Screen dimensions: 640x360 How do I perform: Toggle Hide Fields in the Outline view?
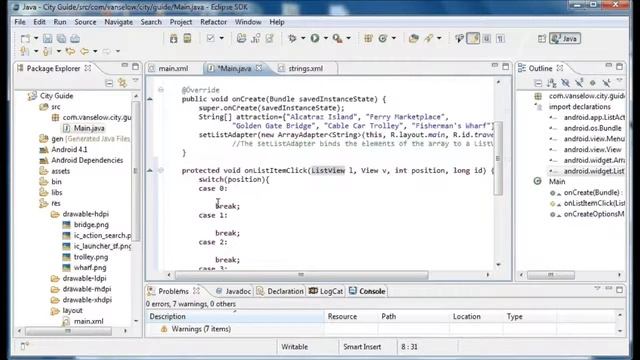click(x=565, y=83)
